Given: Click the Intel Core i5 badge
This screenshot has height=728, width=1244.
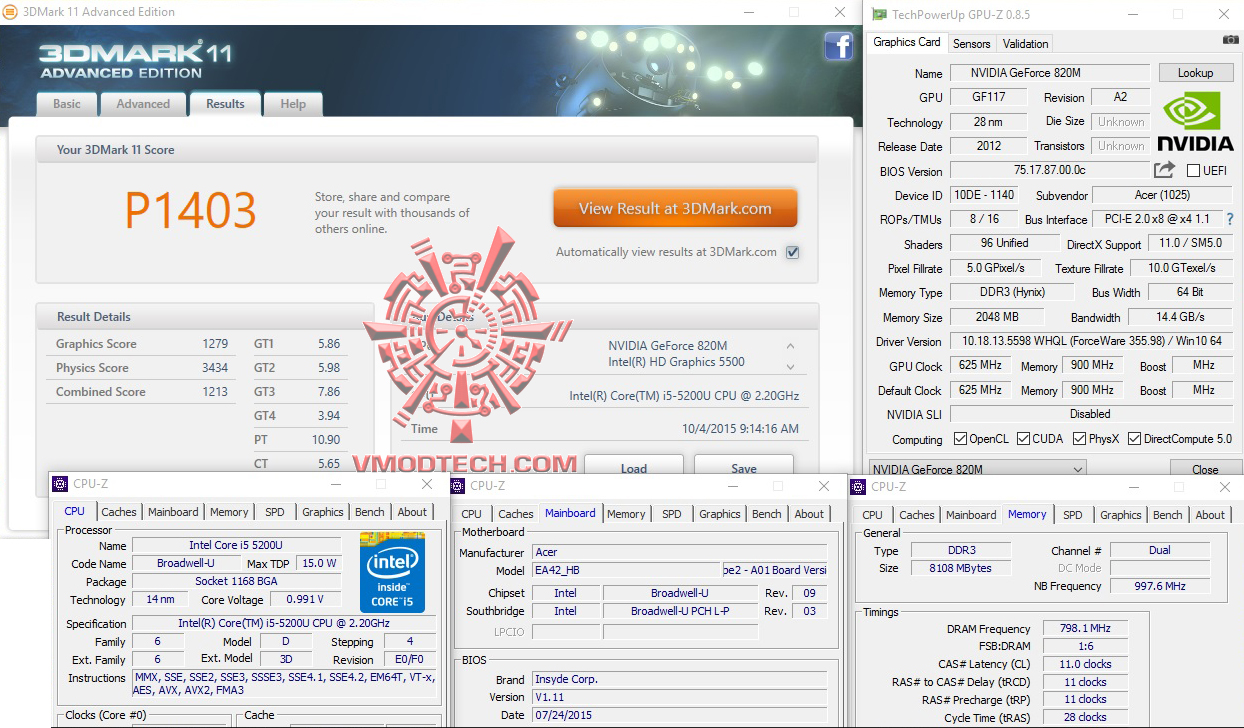Looking at the screenshot, I should [392, 573].
